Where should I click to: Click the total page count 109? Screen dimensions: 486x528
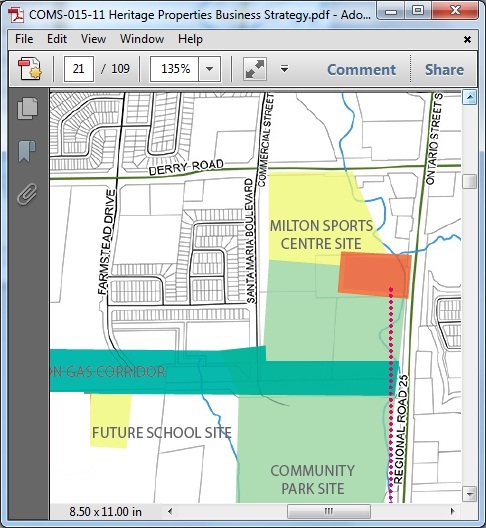120,69
